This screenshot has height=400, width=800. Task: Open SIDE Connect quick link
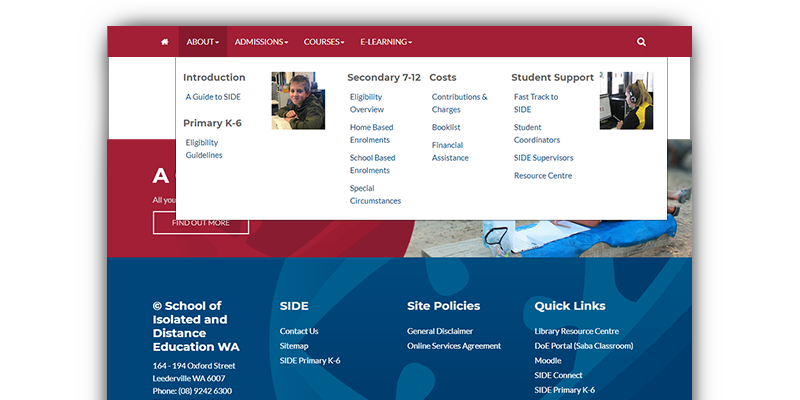click(x=558, y=376)
